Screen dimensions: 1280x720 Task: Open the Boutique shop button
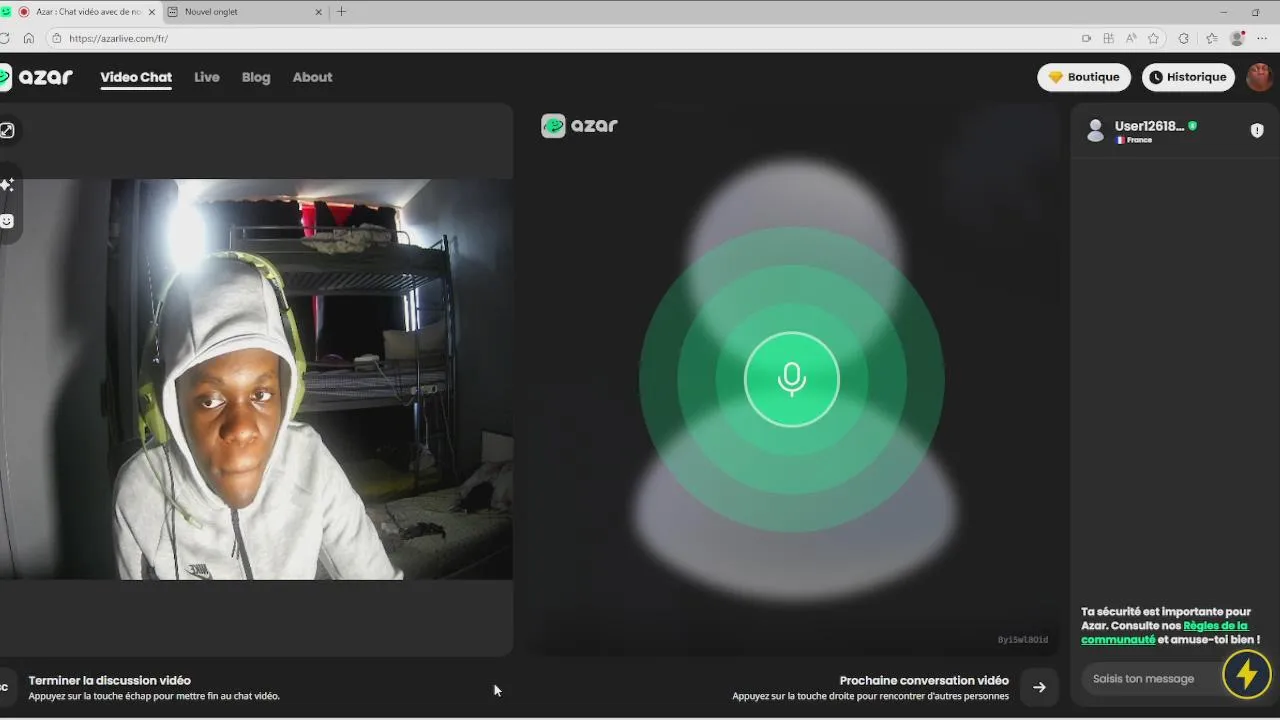tap(1084, 77)
